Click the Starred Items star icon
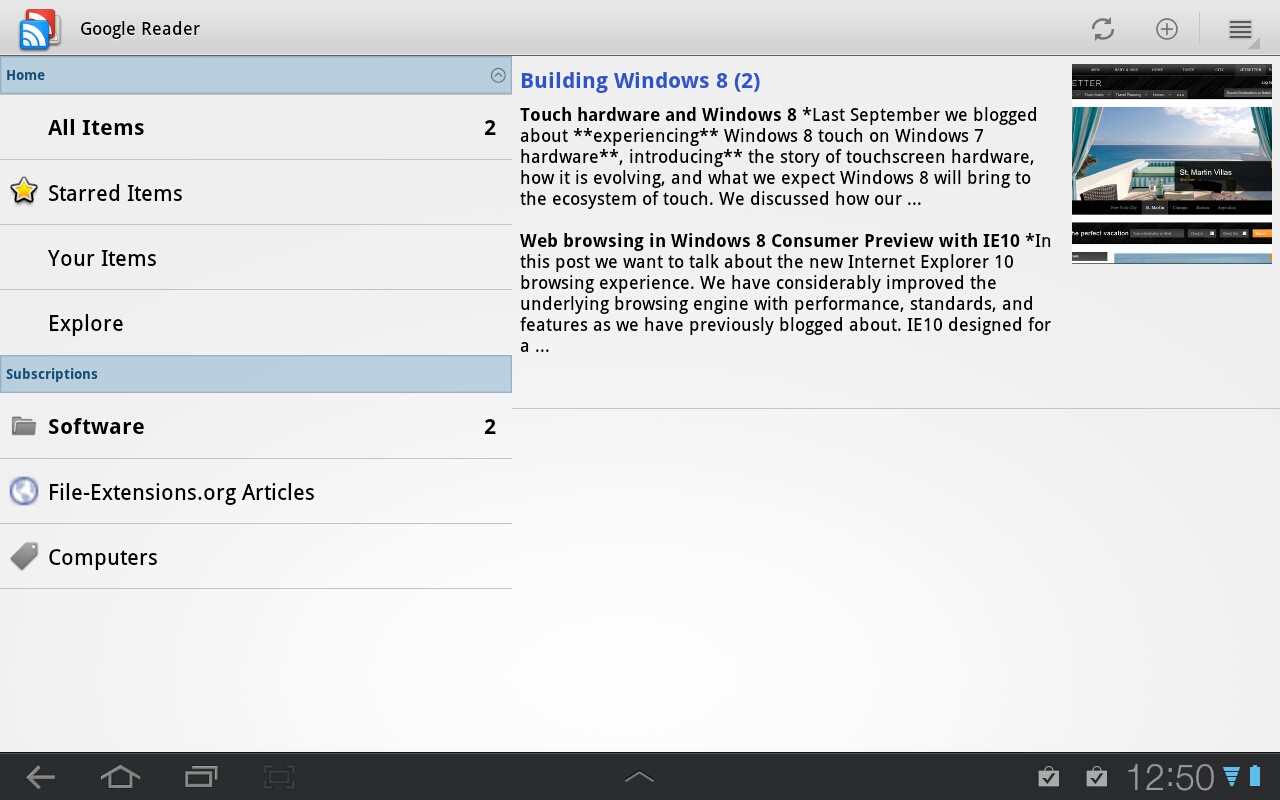Image resolution: width=1280 pixels, height=800 pixels. [x=23, y=191]
